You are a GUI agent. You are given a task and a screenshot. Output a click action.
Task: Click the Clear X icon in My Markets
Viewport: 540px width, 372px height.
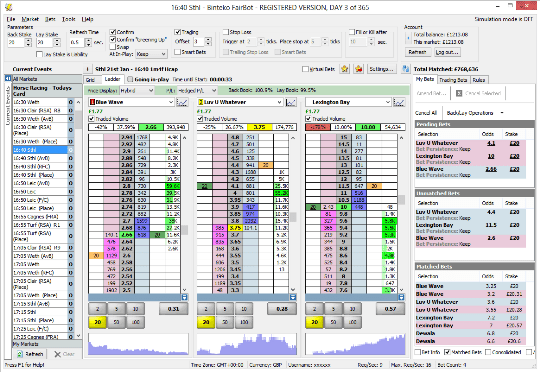click(x=58, y=354)
